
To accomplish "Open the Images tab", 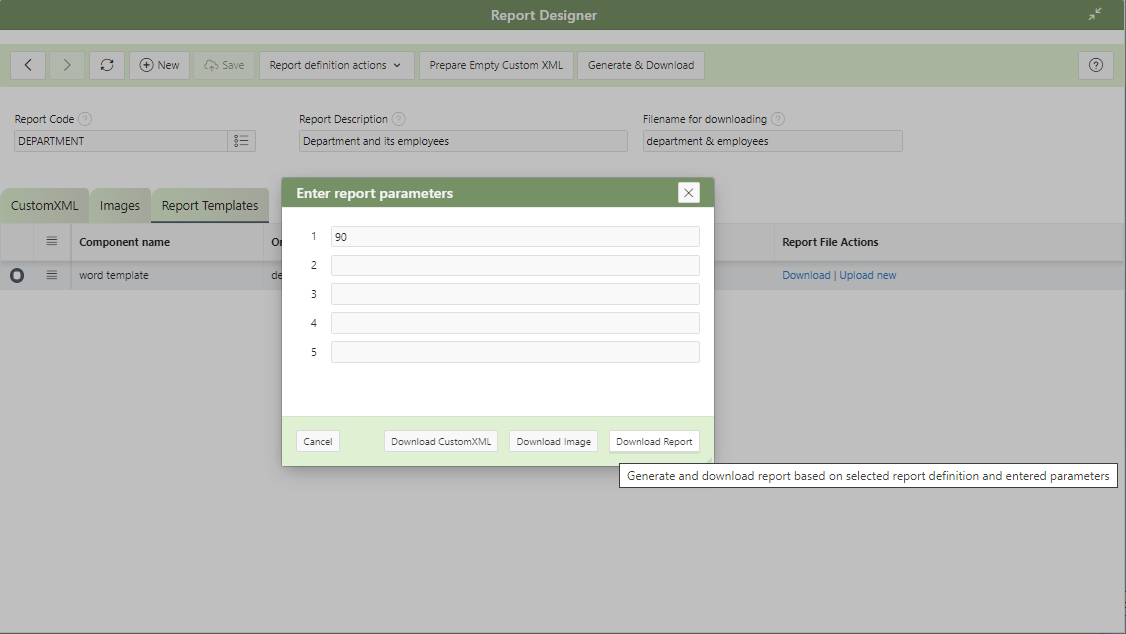I will tap(120, 206).
